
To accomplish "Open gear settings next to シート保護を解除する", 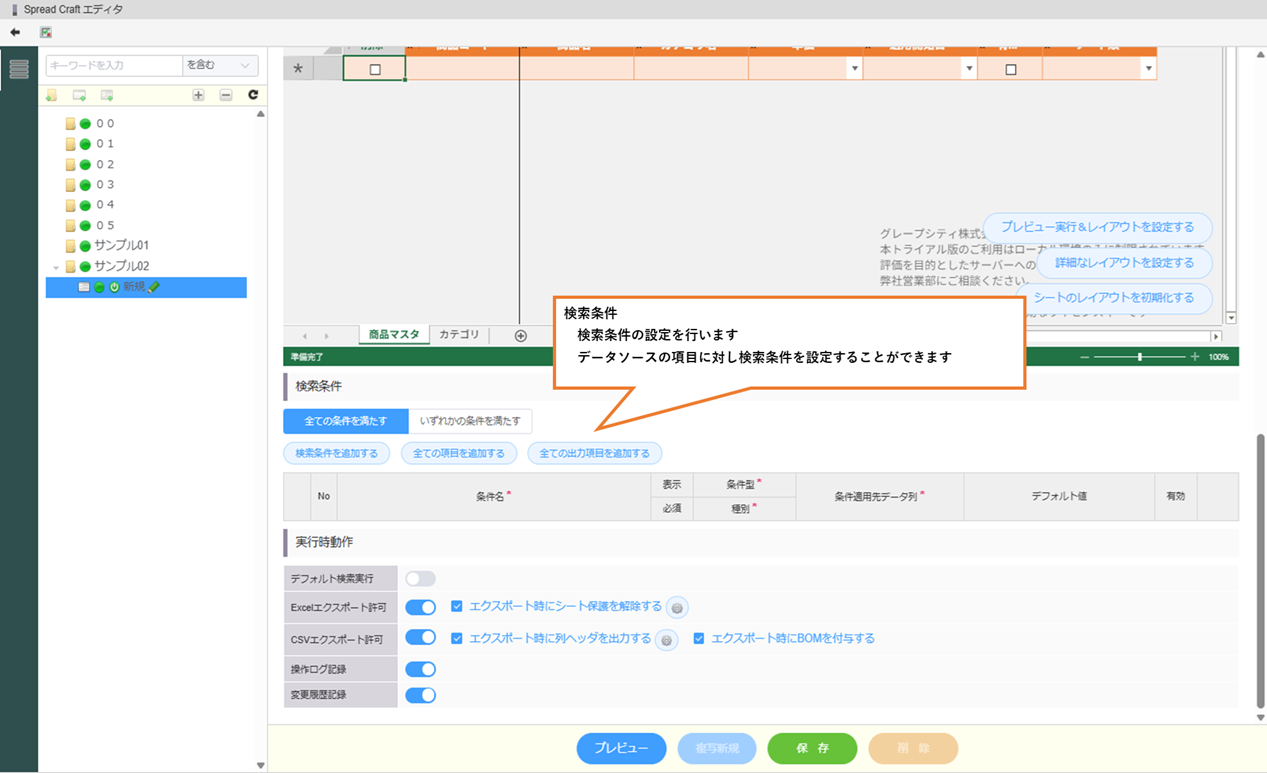I will point(677,608).
